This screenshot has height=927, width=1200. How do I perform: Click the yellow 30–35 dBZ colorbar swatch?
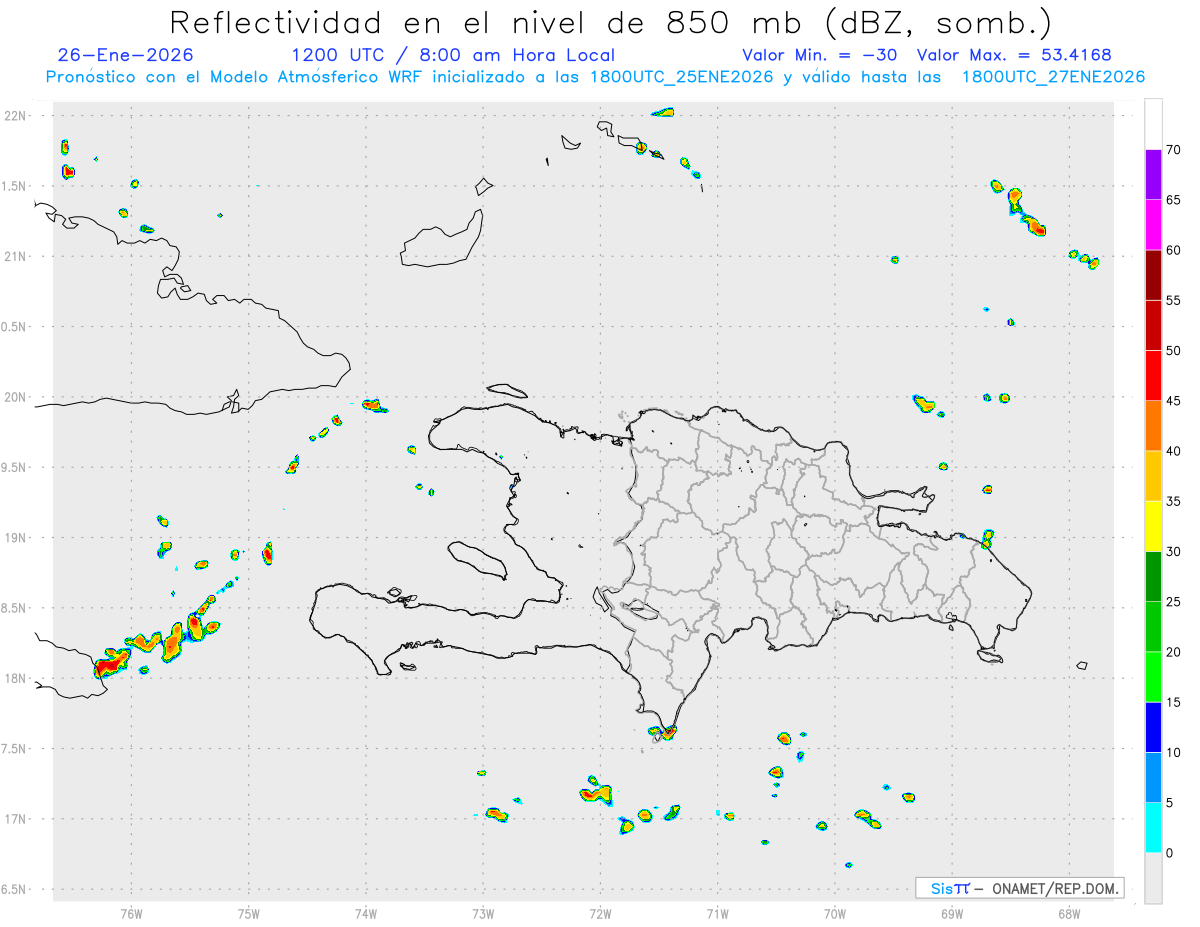(x=1153, y=526)
